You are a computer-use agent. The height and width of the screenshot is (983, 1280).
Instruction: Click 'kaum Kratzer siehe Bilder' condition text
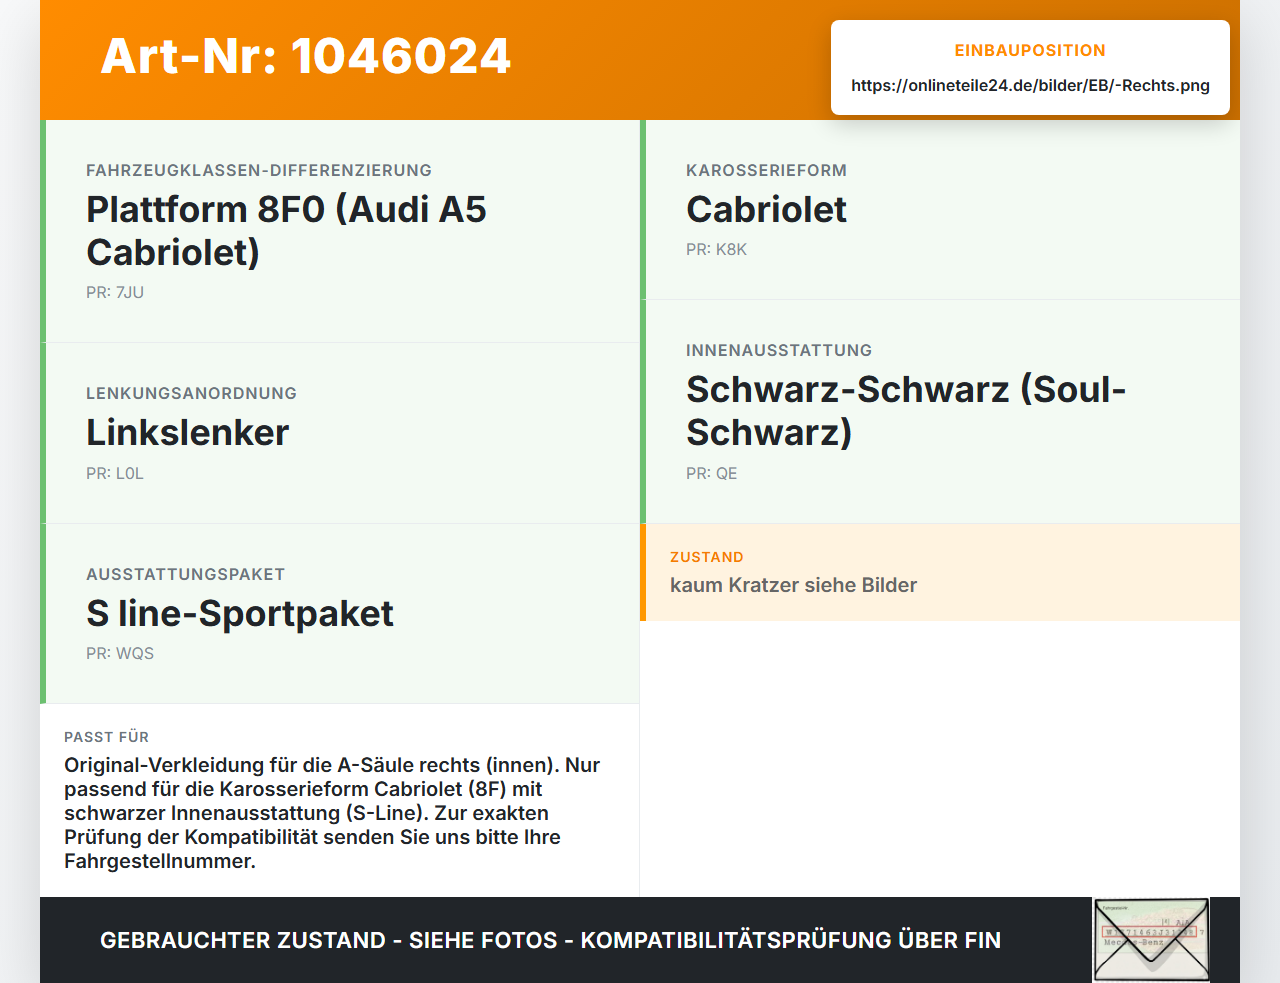(x=793, y=586)
